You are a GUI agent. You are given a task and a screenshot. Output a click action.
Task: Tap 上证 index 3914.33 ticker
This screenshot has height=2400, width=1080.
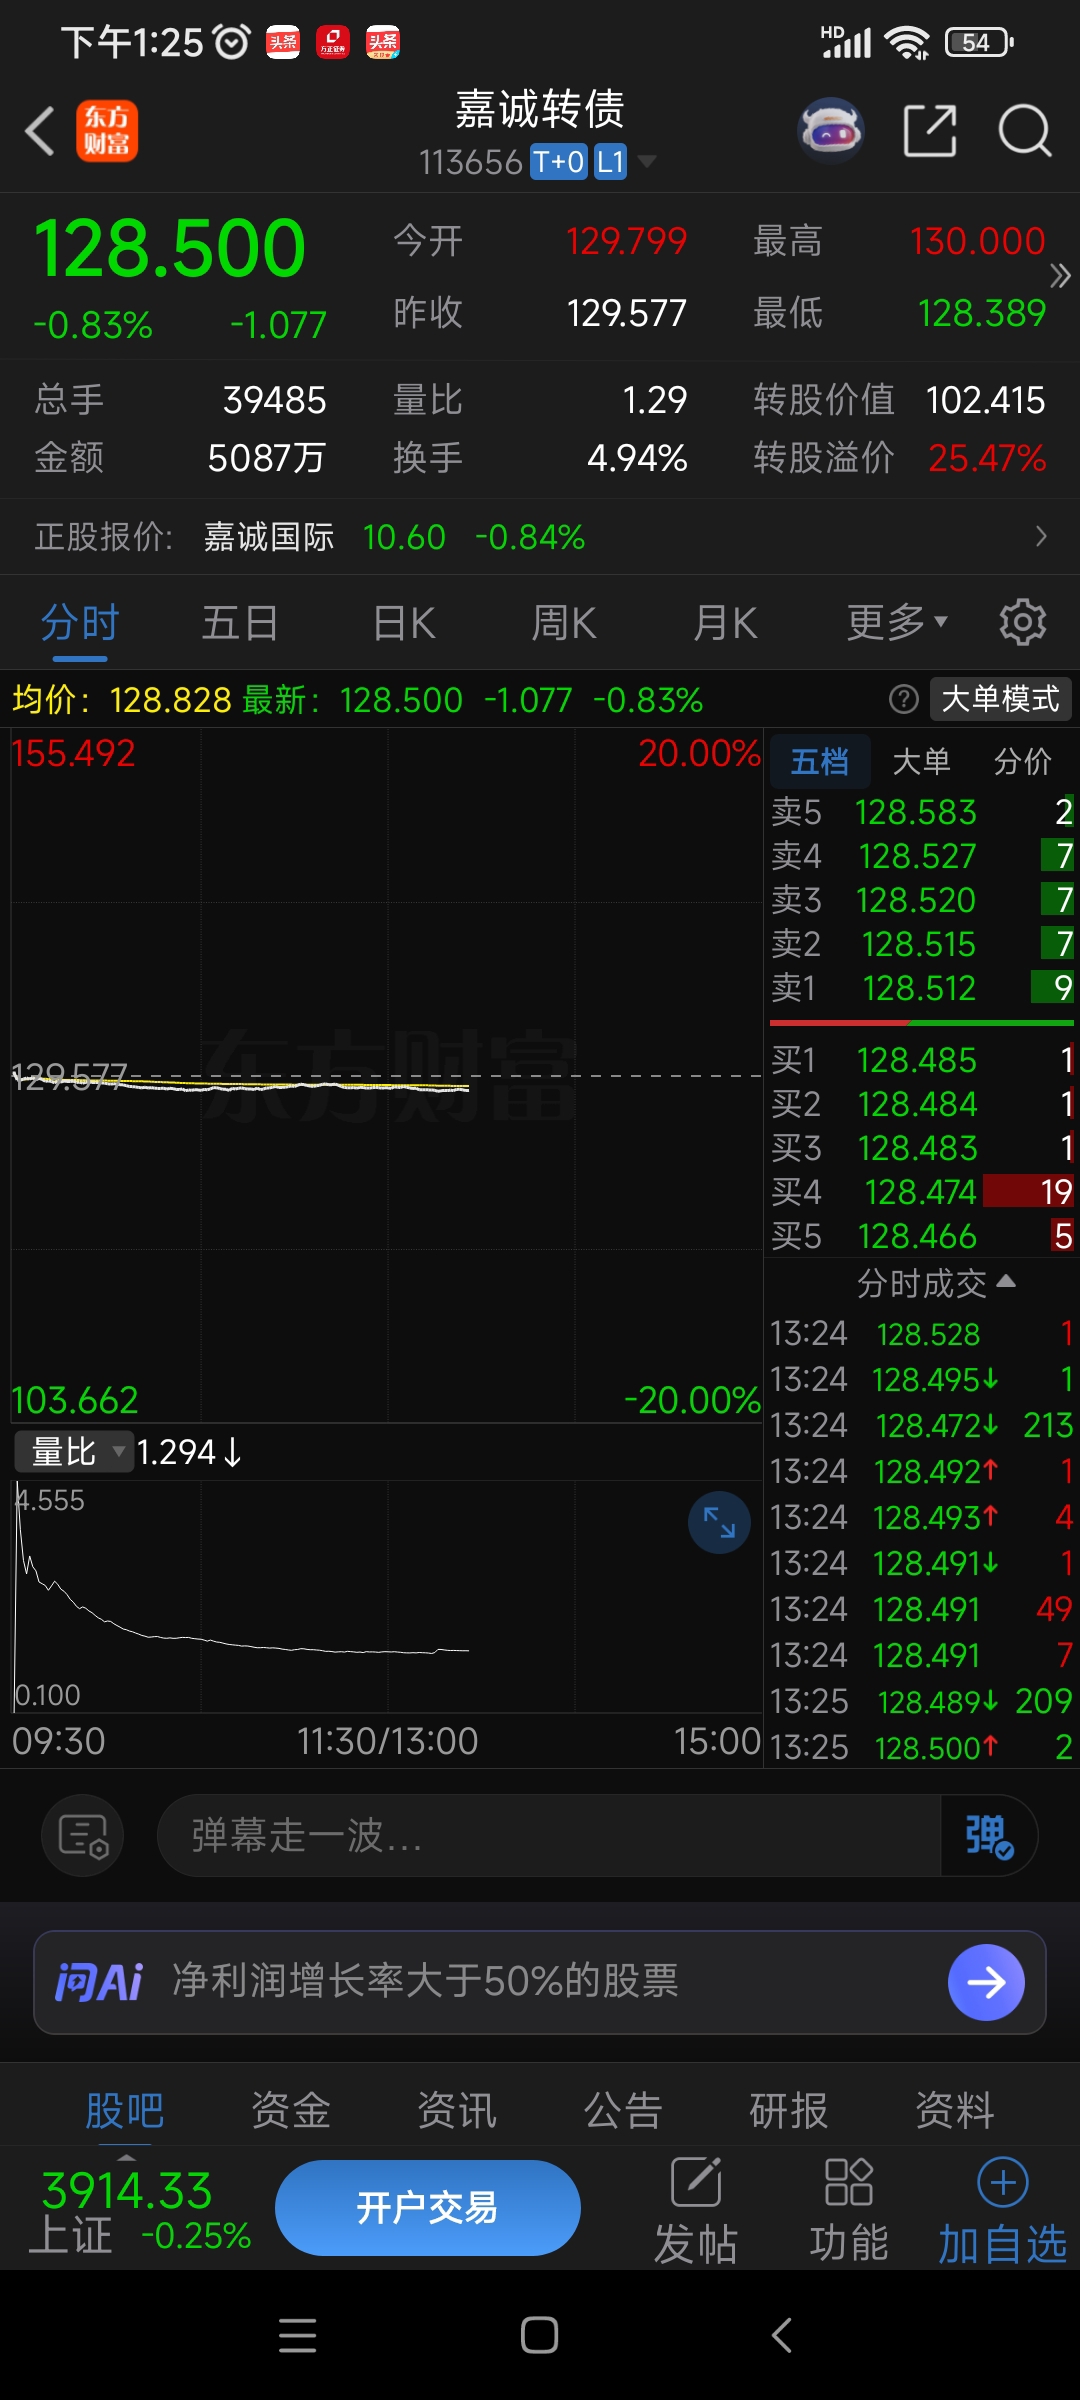[140, 2211]
